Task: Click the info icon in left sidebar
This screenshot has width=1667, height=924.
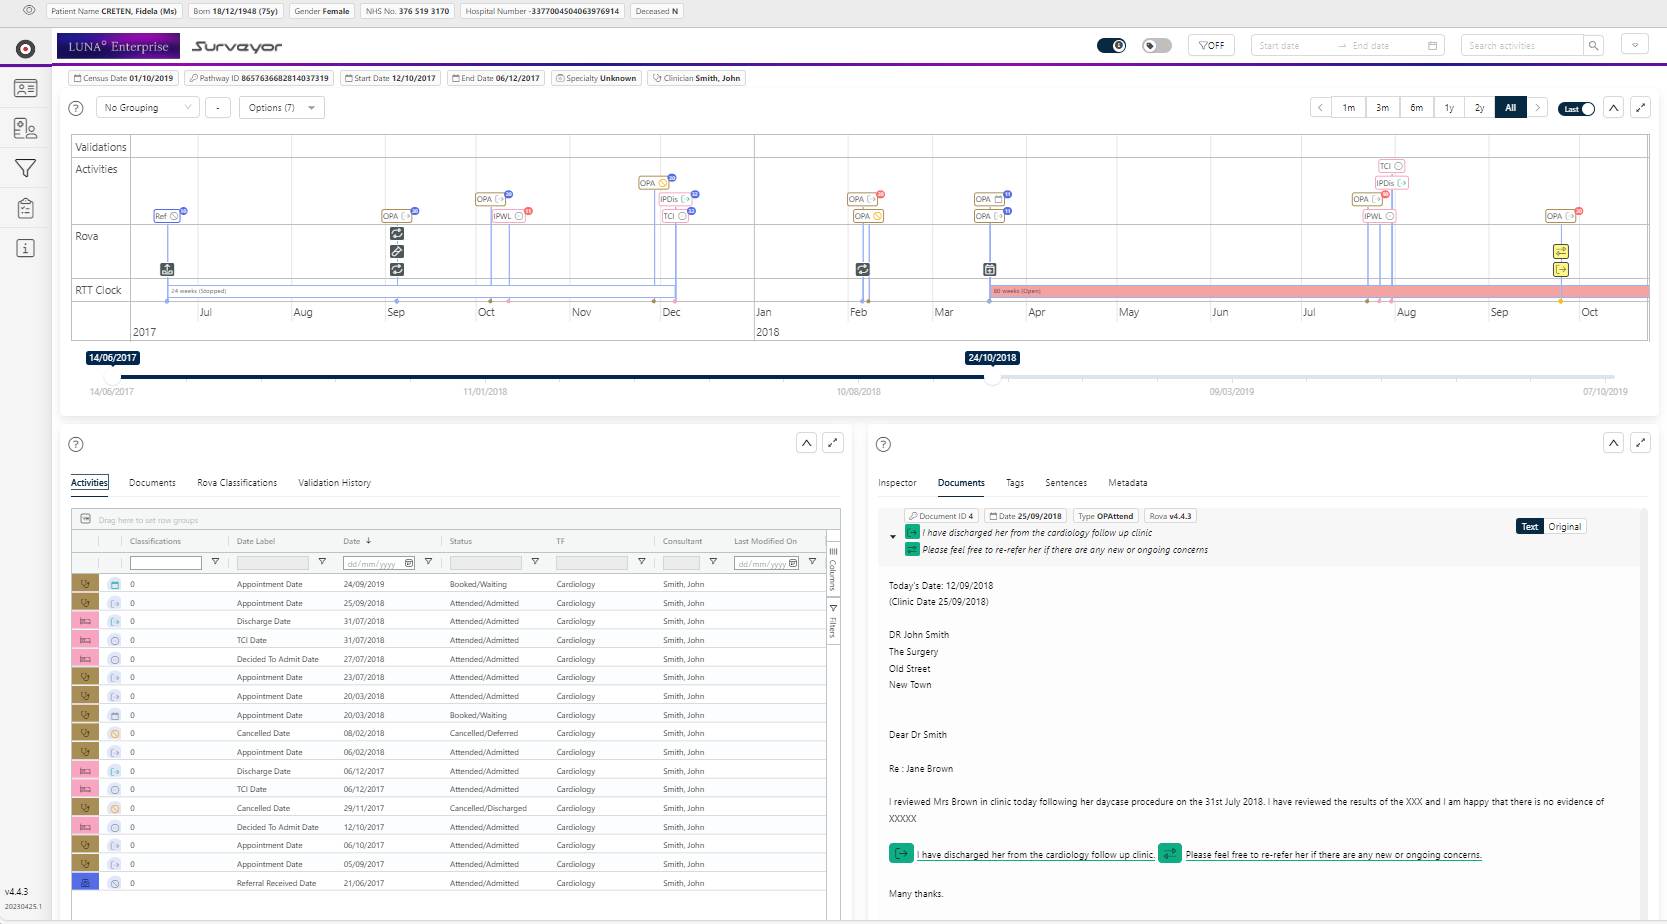Action: click(x=26, y=248)
